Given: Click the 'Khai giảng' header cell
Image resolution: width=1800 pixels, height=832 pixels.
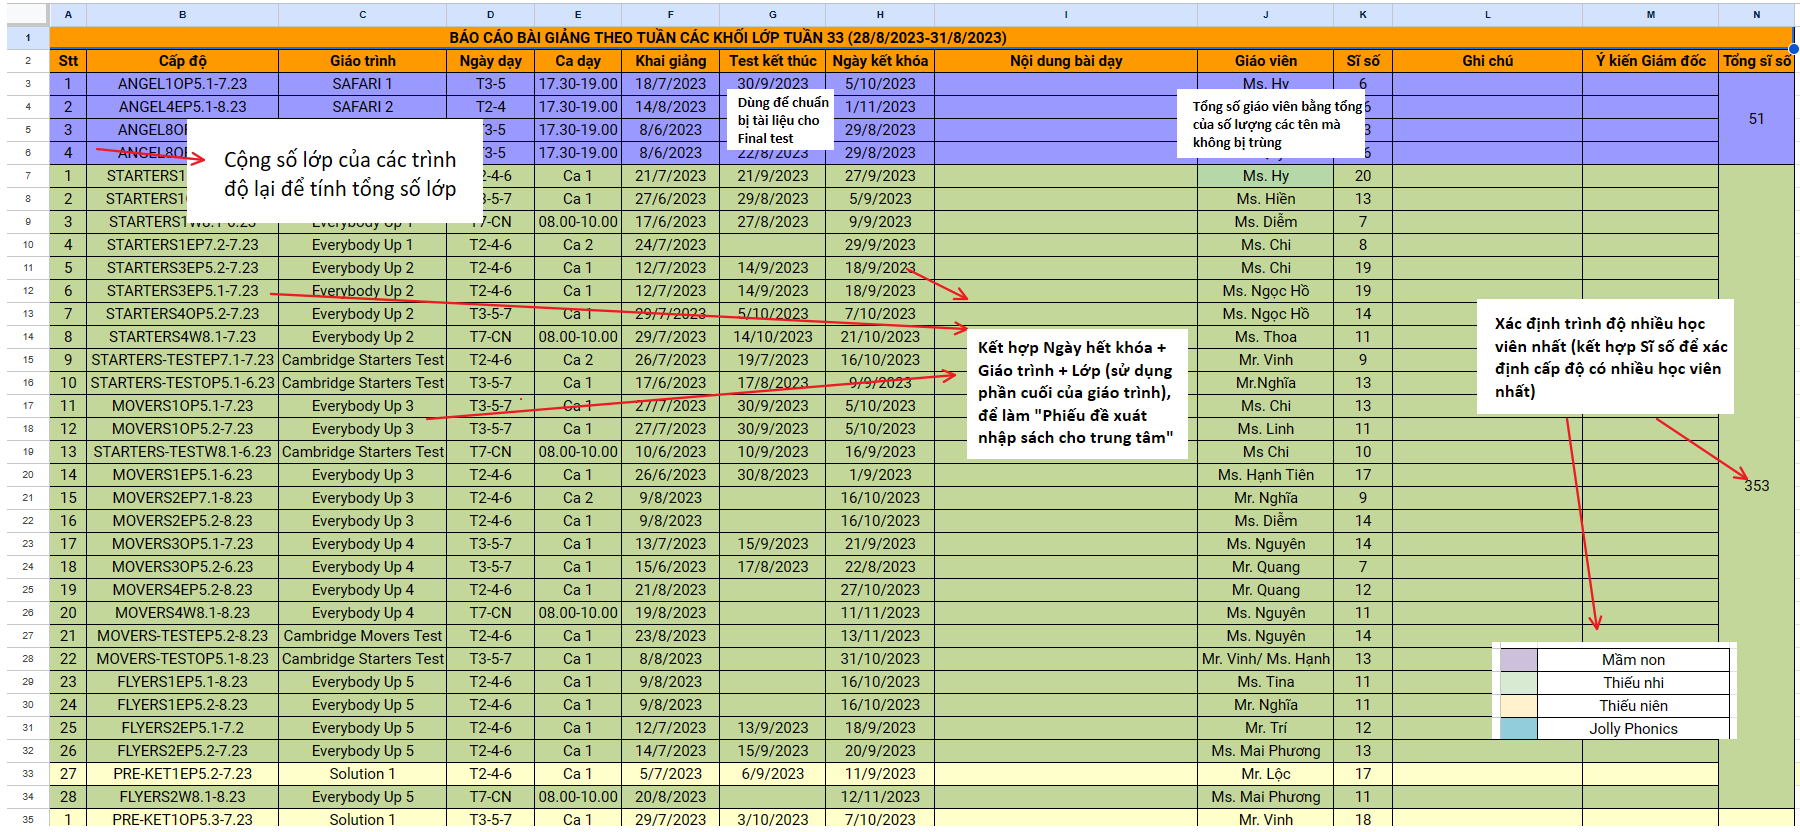Looking at the screenshot, I should click(670, 61).
